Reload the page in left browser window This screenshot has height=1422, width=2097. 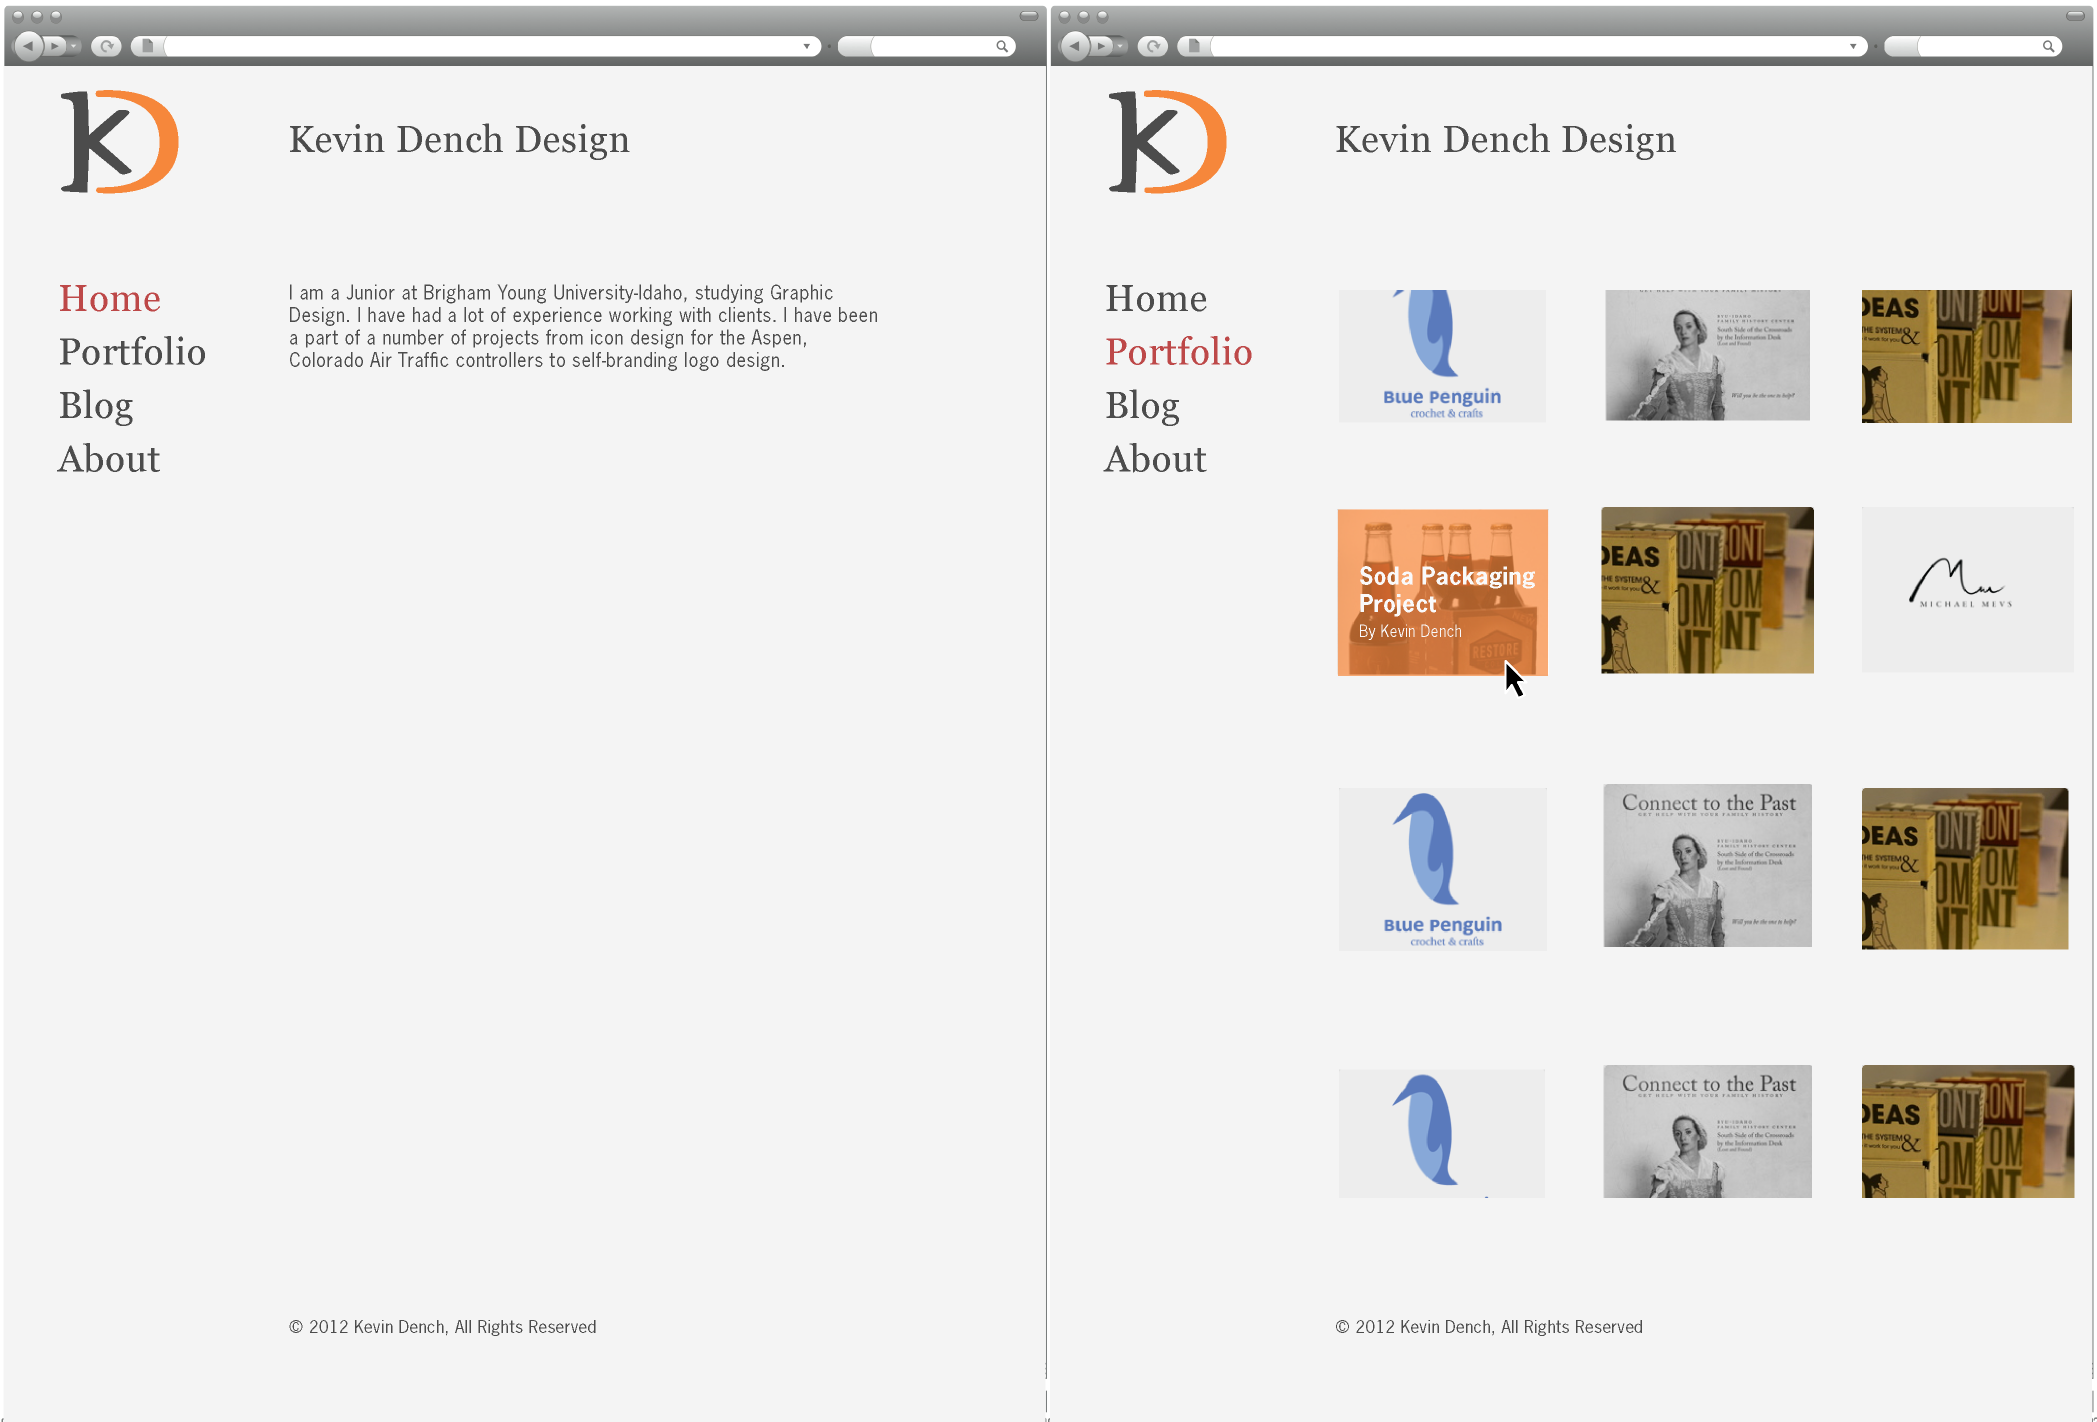pos(106,46)
